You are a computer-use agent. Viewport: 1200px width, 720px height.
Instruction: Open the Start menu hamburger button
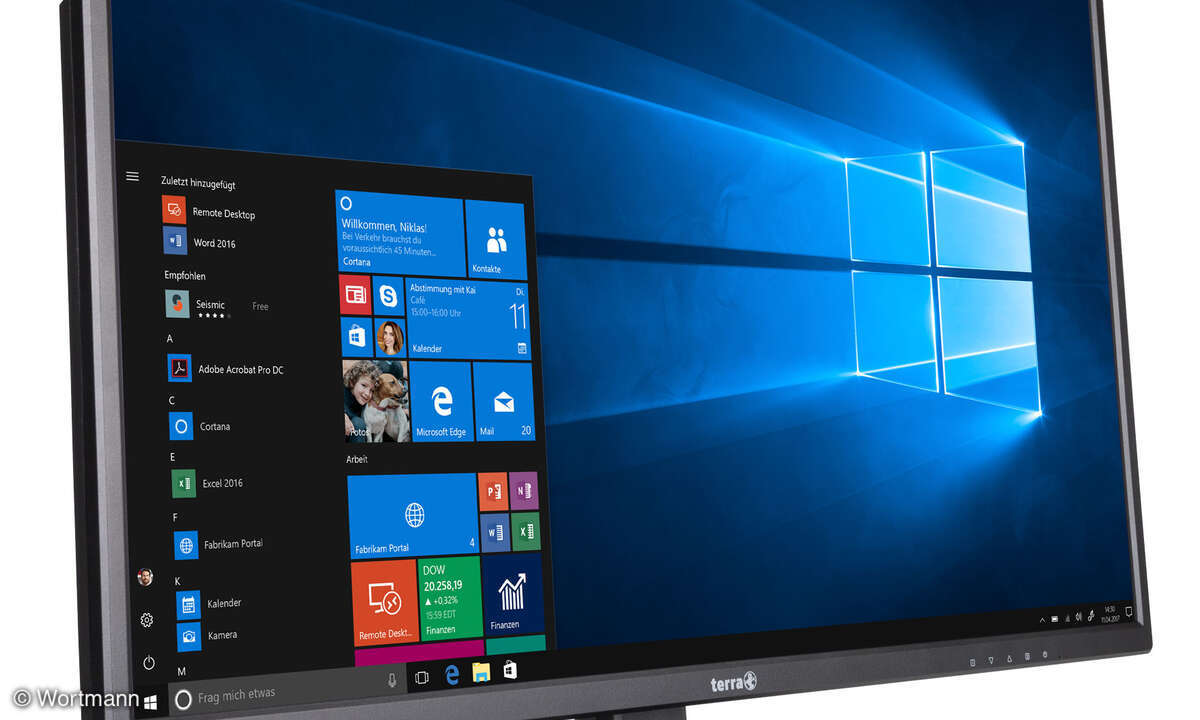[x=132, y=176]
